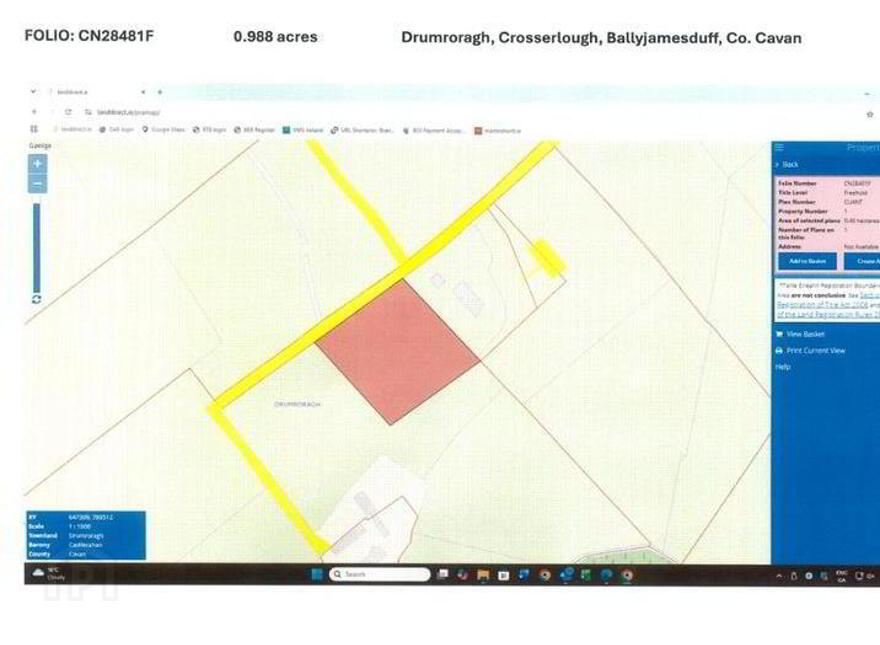Reset map view with the refresh icon below slider
This screenshot has height=645, width=880.
pos(36,299)
